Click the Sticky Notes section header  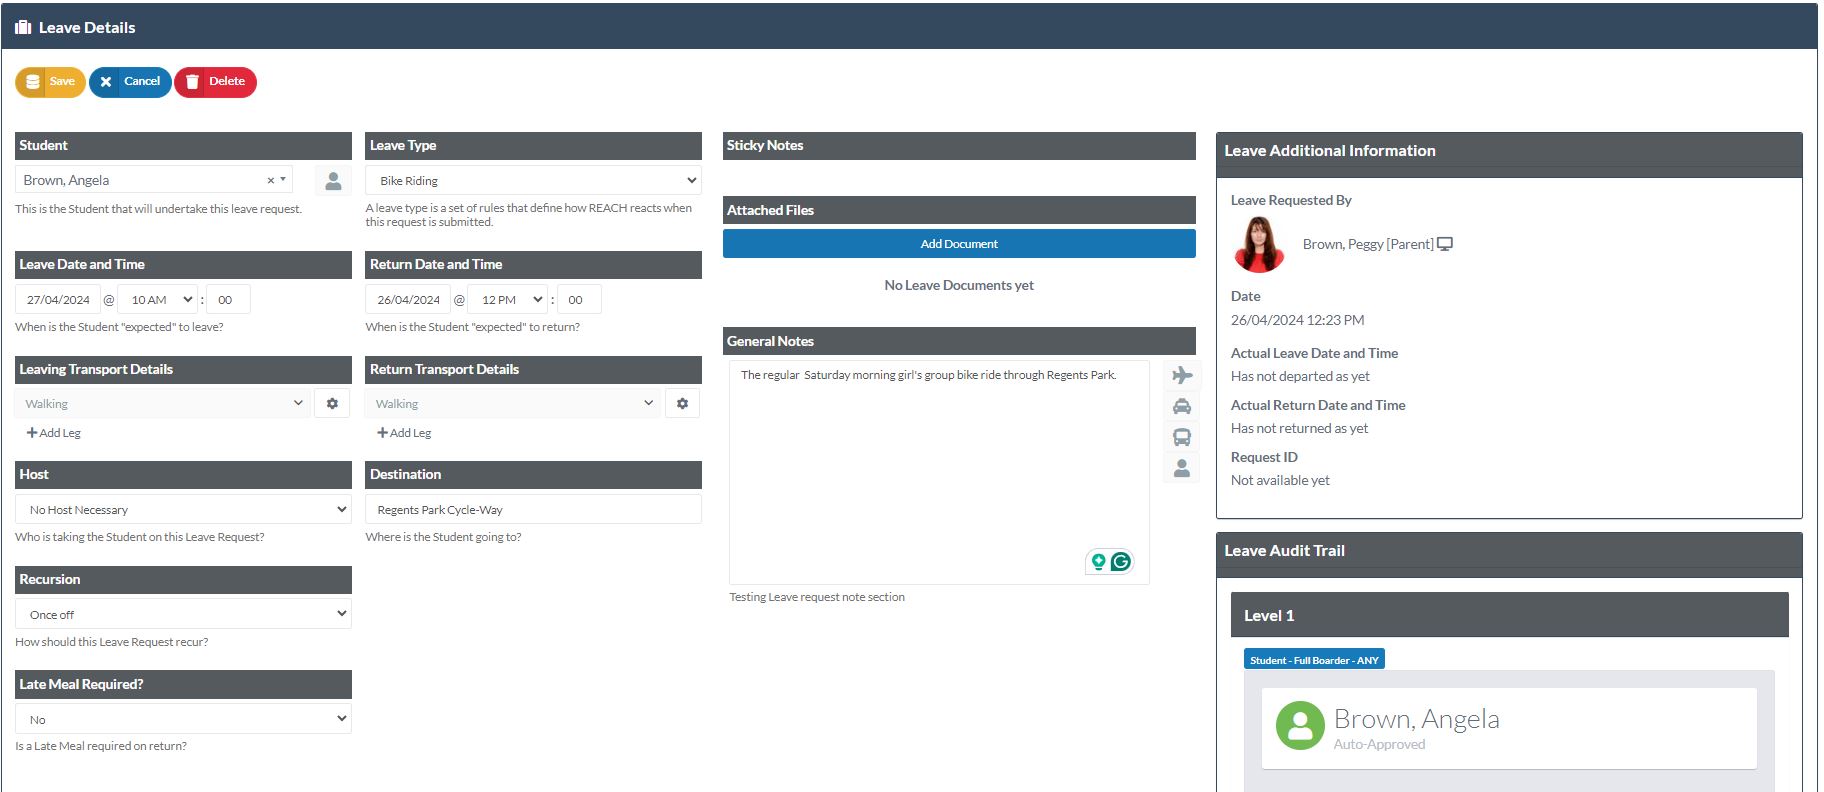point(959,146)
